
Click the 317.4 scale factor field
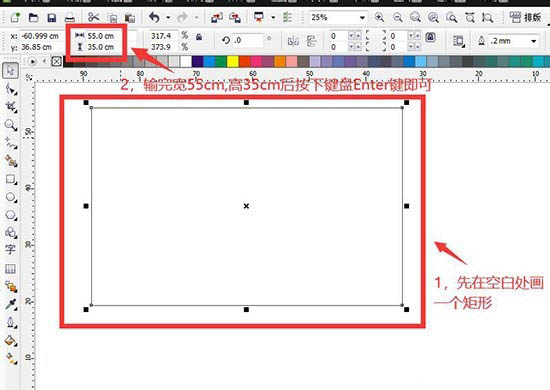pyautogui.click(x=163, y=36)
